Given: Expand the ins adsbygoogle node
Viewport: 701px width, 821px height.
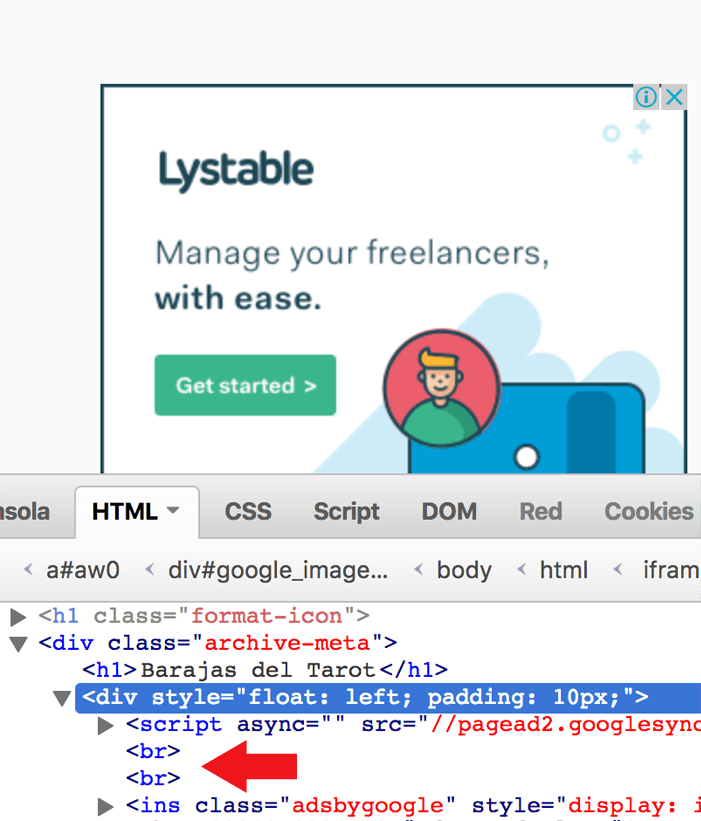Looking at the screenshot, I should coord(106,806).
